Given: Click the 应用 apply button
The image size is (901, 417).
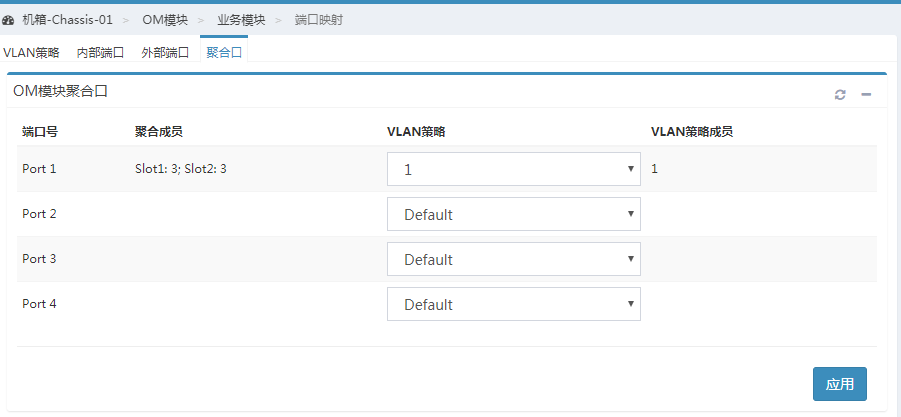Looking at the screenshot, I should click(840, 384).
